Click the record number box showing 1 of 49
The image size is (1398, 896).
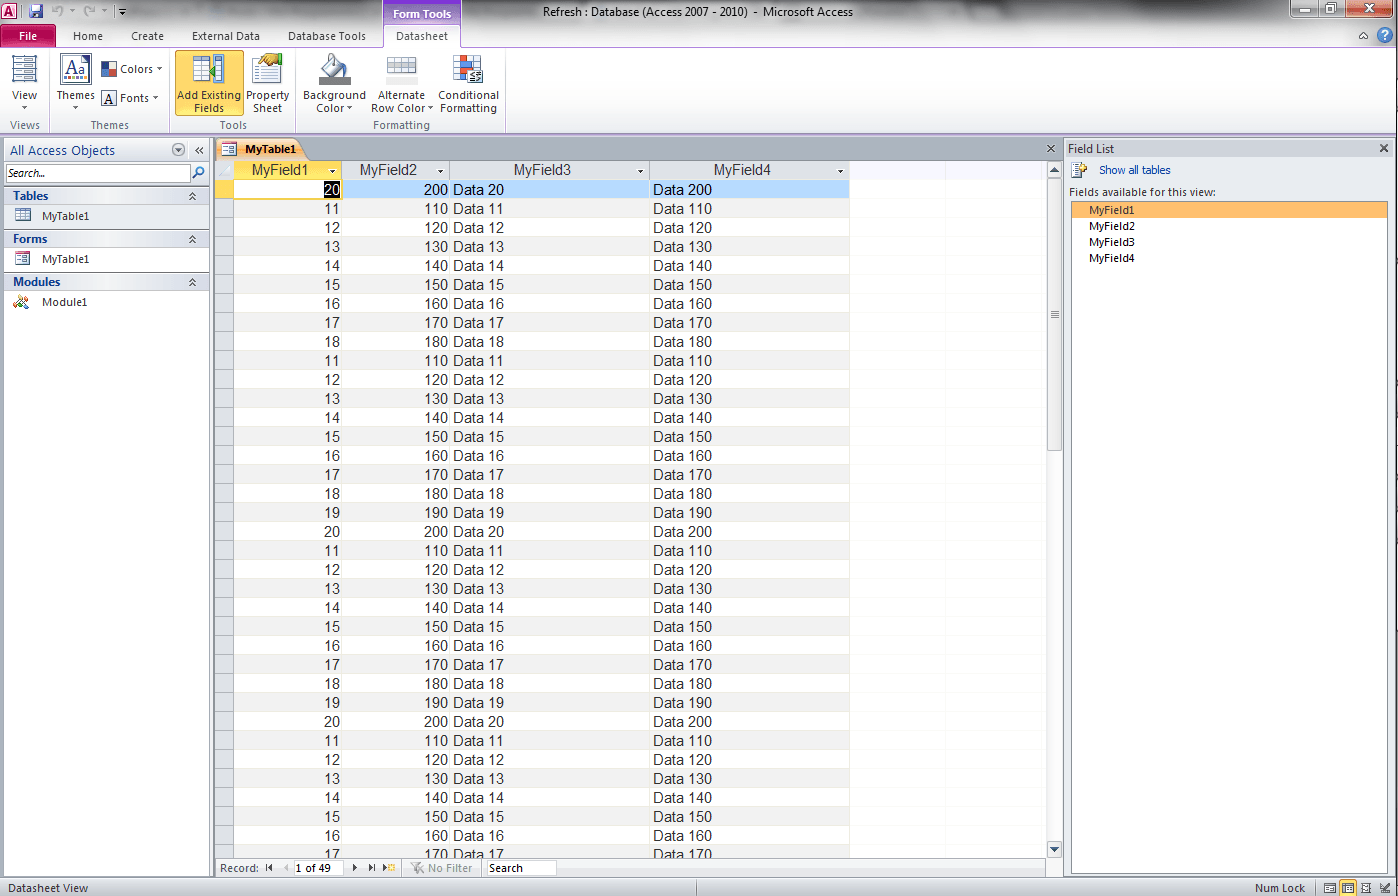click(x=318, y=868)
